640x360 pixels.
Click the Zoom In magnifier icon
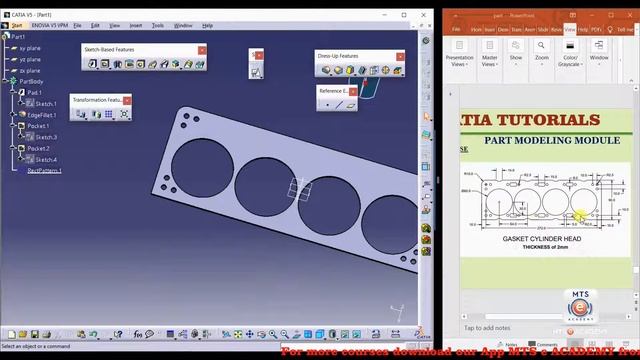pyautogui.click(x=273, y=335)
